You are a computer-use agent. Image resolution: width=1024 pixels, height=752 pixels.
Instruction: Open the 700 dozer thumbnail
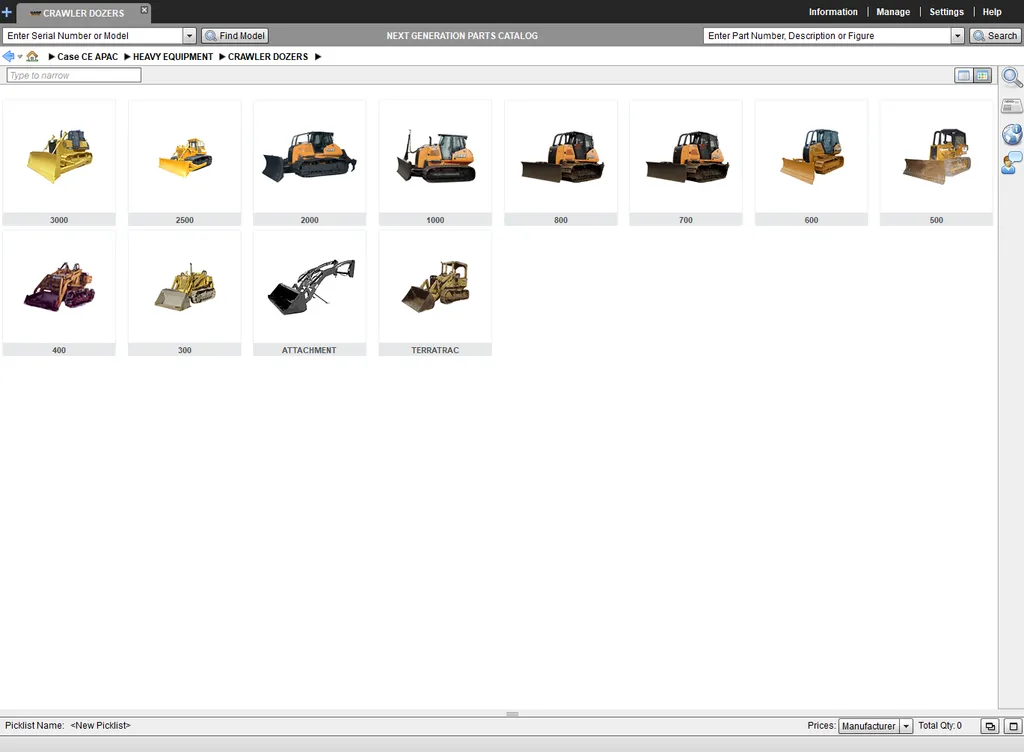(x=686, y=163)
